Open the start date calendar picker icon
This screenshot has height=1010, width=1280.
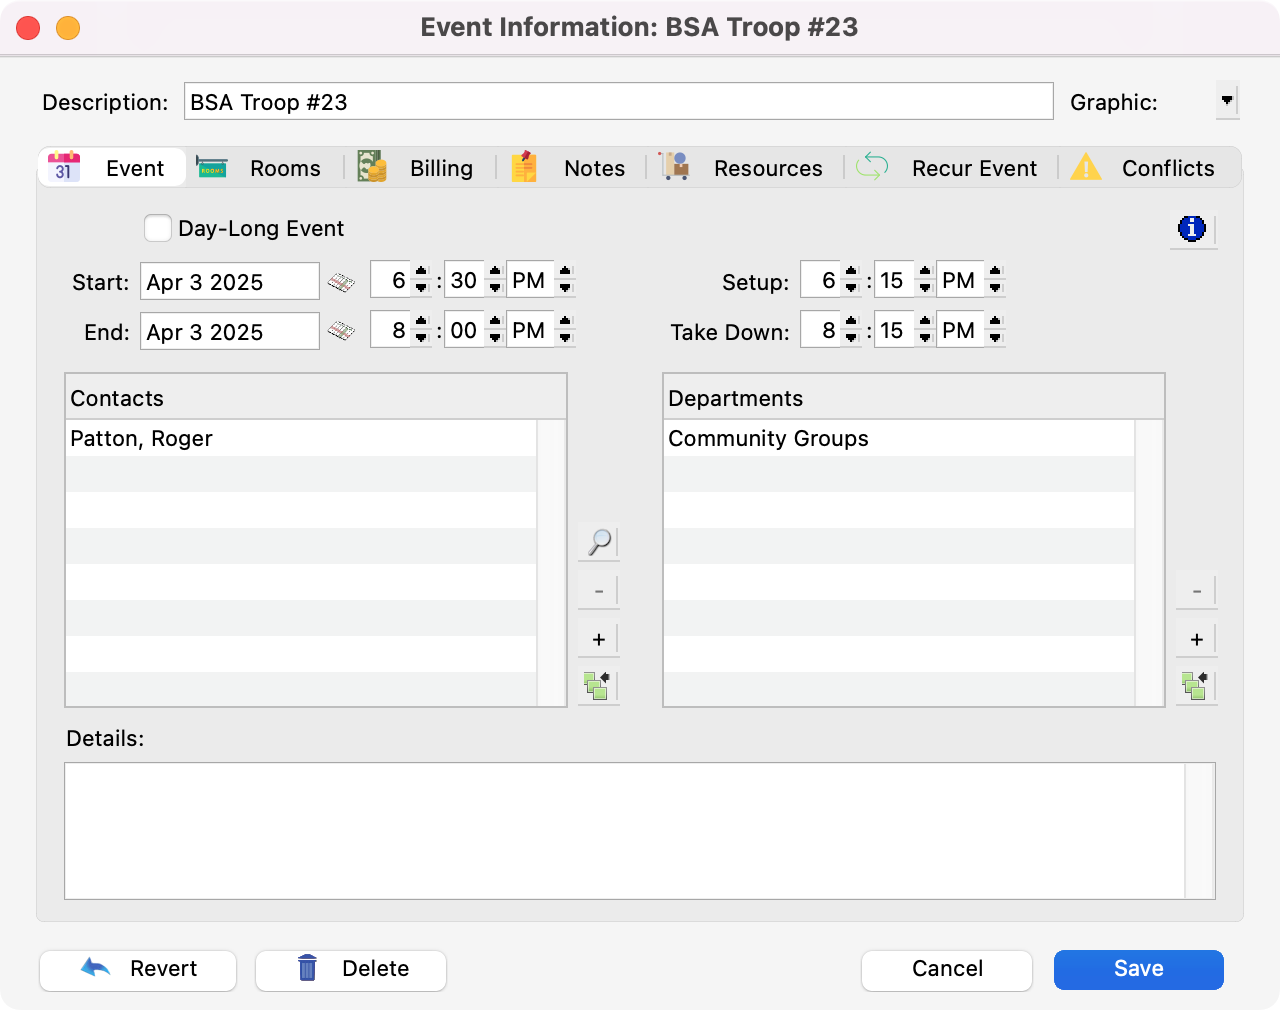point(341,283)
